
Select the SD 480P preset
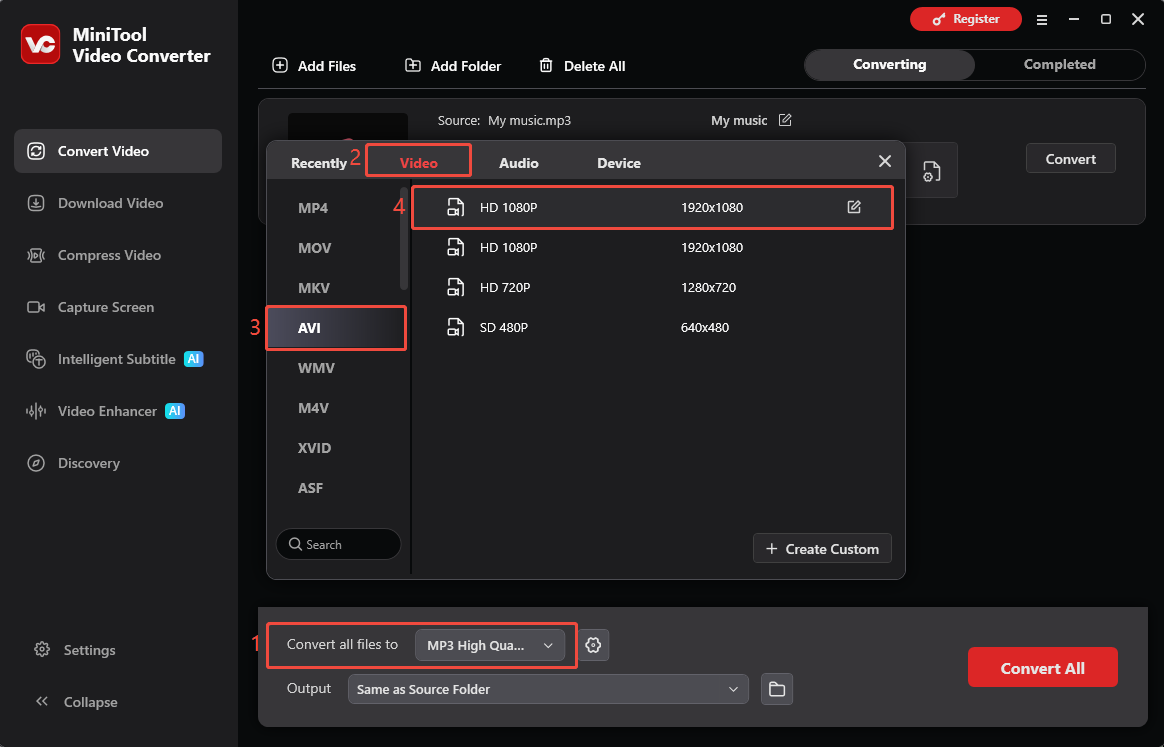(x=652, y=327)
